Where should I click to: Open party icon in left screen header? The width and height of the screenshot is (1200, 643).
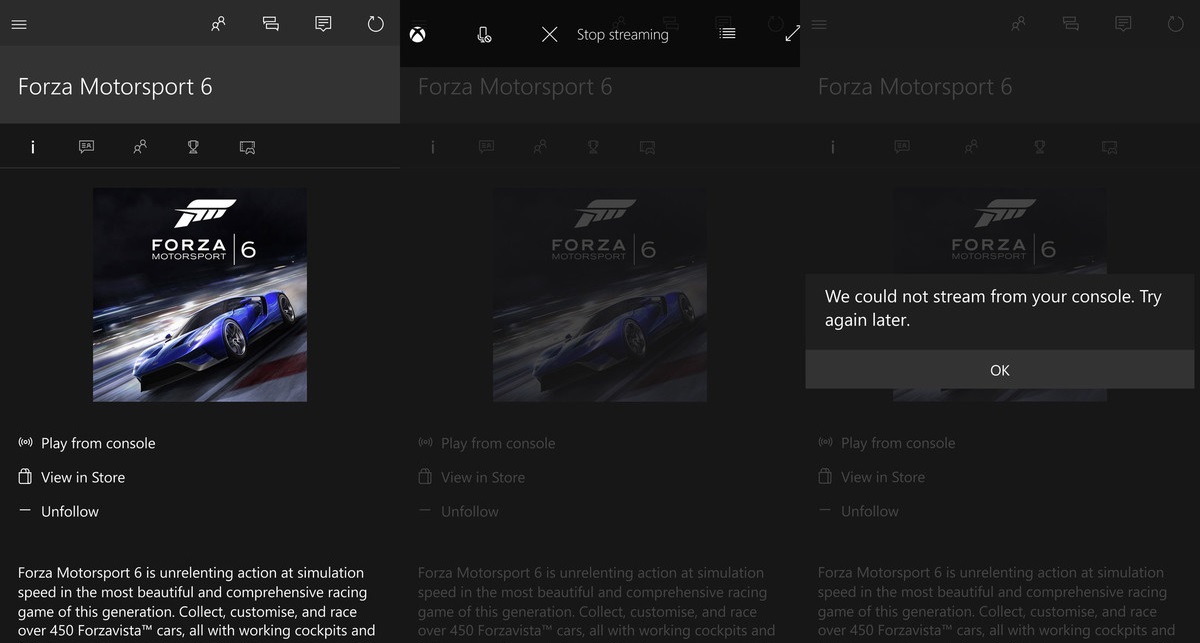271,24
